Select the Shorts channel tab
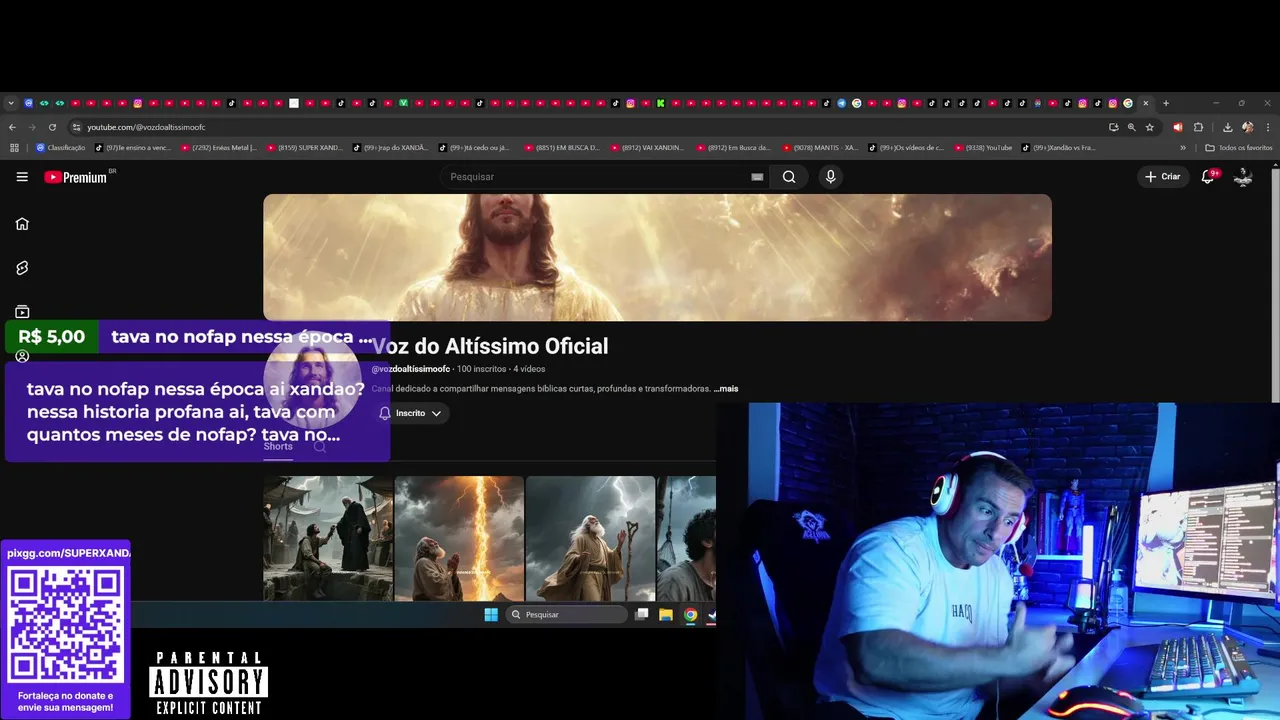 pyautogui.click(x=278, y=446)
